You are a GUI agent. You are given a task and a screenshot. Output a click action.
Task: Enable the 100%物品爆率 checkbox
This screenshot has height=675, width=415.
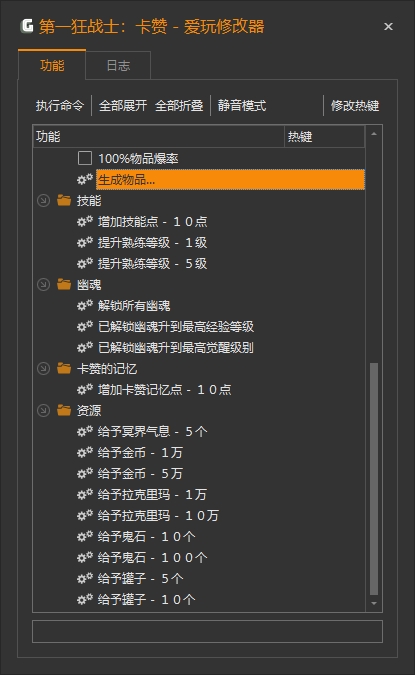[x=85, y=158]
